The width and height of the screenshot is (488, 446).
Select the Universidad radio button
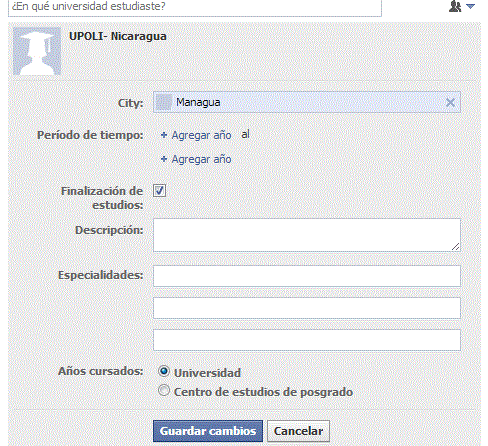[164, 371]
